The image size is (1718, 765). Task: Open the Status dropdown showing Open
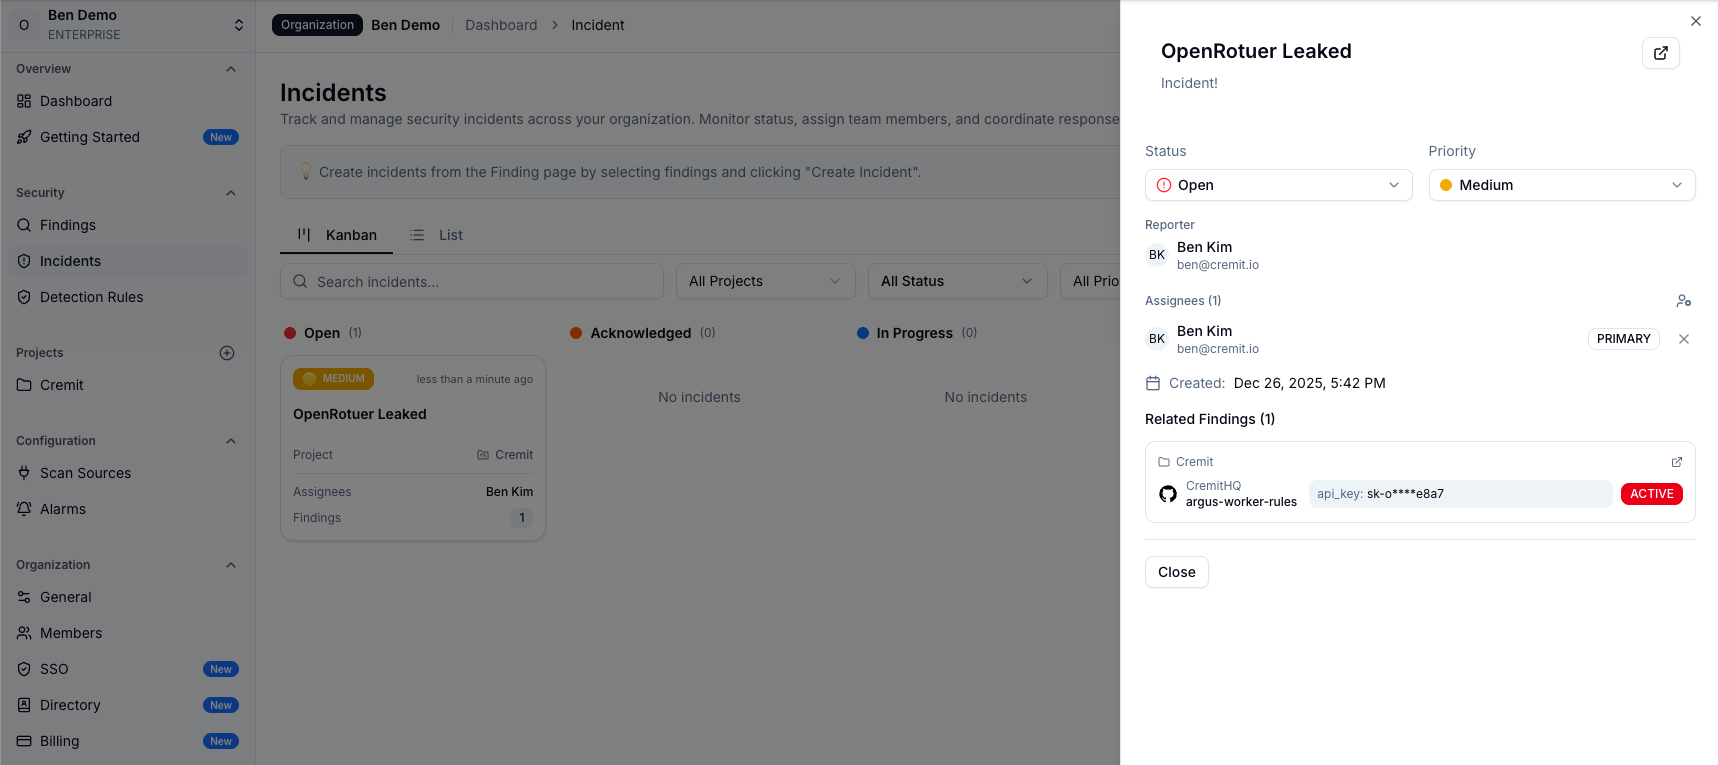(x=1278, y=185)
